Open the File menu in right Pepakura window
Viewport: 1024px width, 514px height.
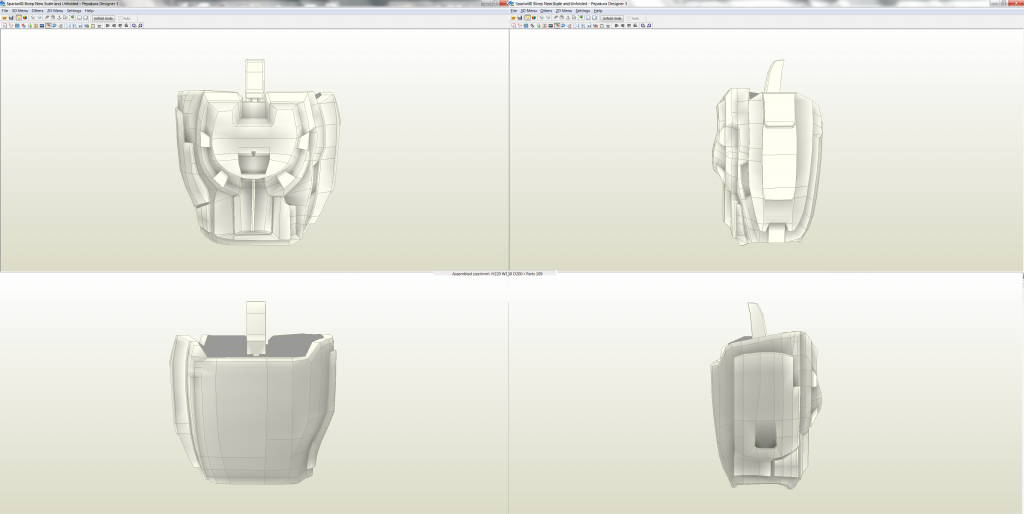point(514,11)
